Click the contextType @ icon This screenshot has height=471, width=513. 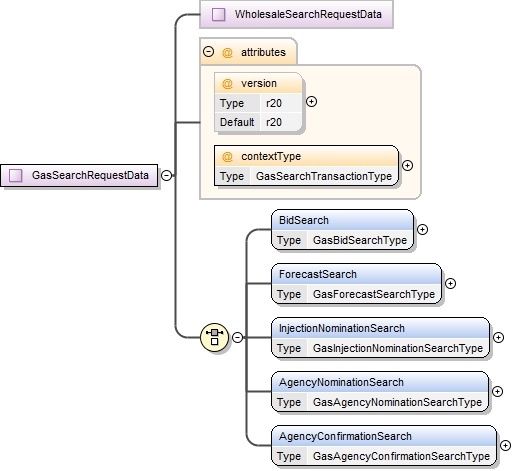pyautogui.click(x=227, y=157)
